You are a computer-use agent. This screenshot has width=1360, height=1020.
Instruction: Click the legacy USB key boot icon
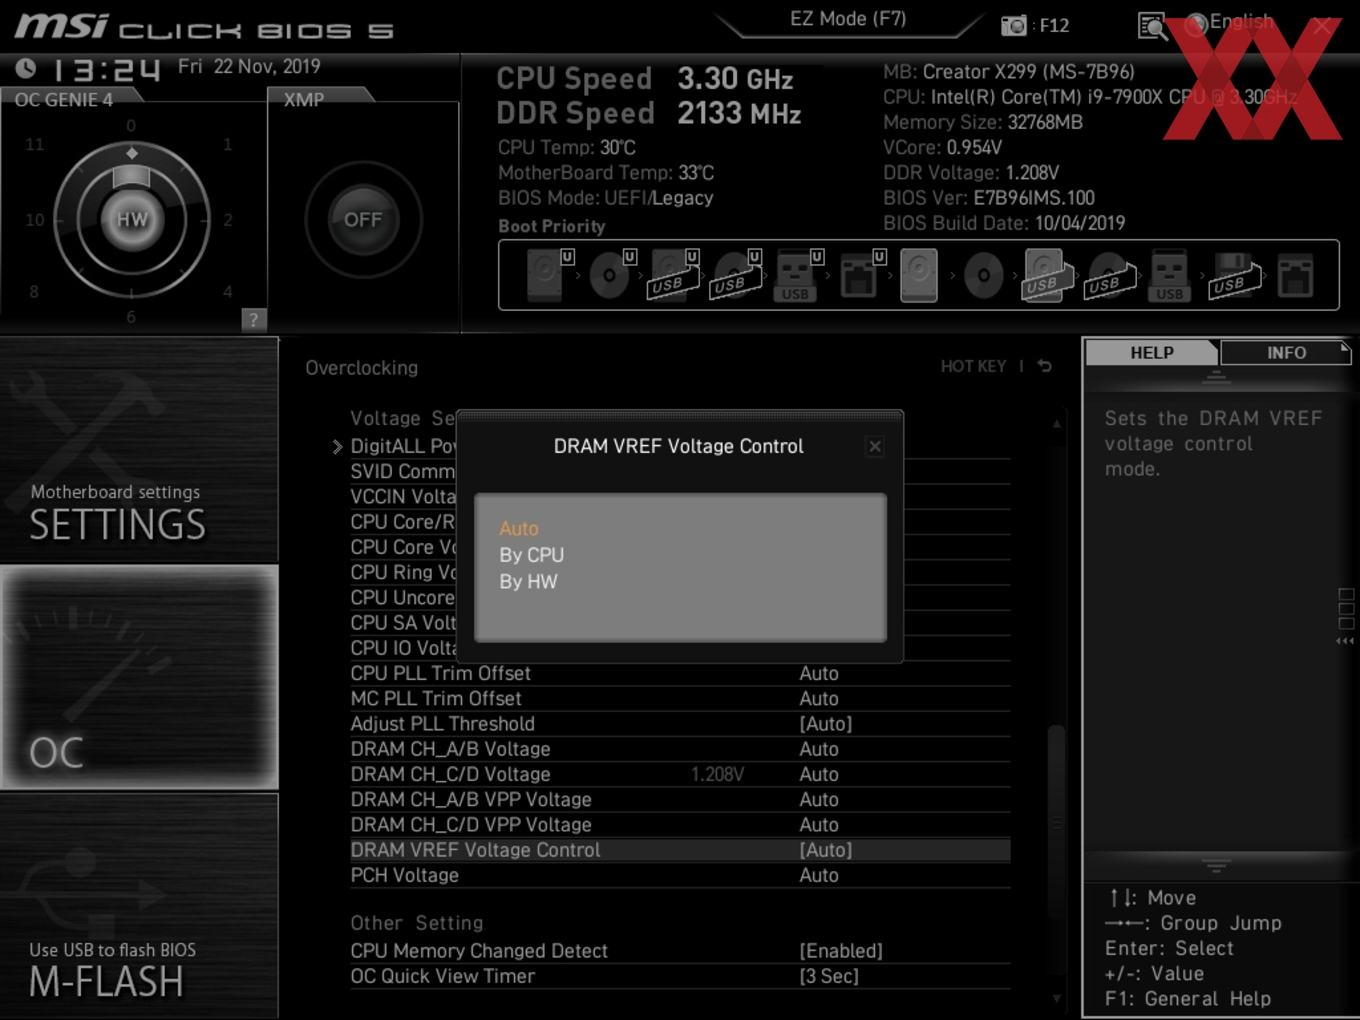point(1169,275)
